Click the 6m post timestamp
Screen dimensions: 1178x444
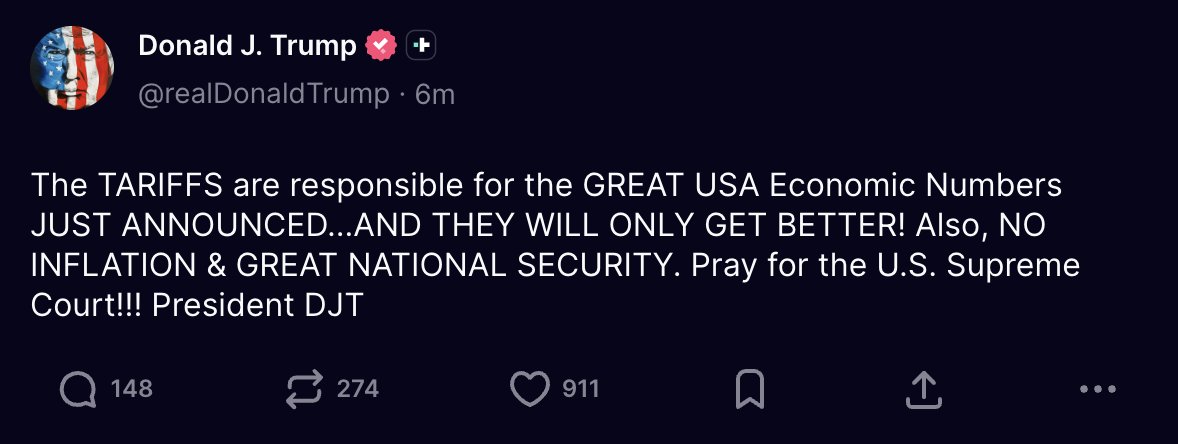pyautogui.click(x=435, y=94)
